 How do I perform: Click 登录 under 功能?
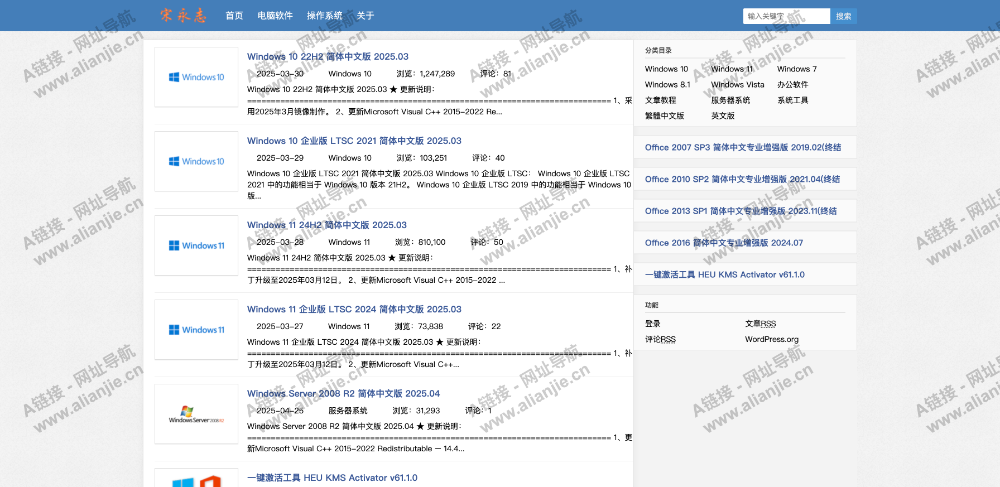click(652, 324)
